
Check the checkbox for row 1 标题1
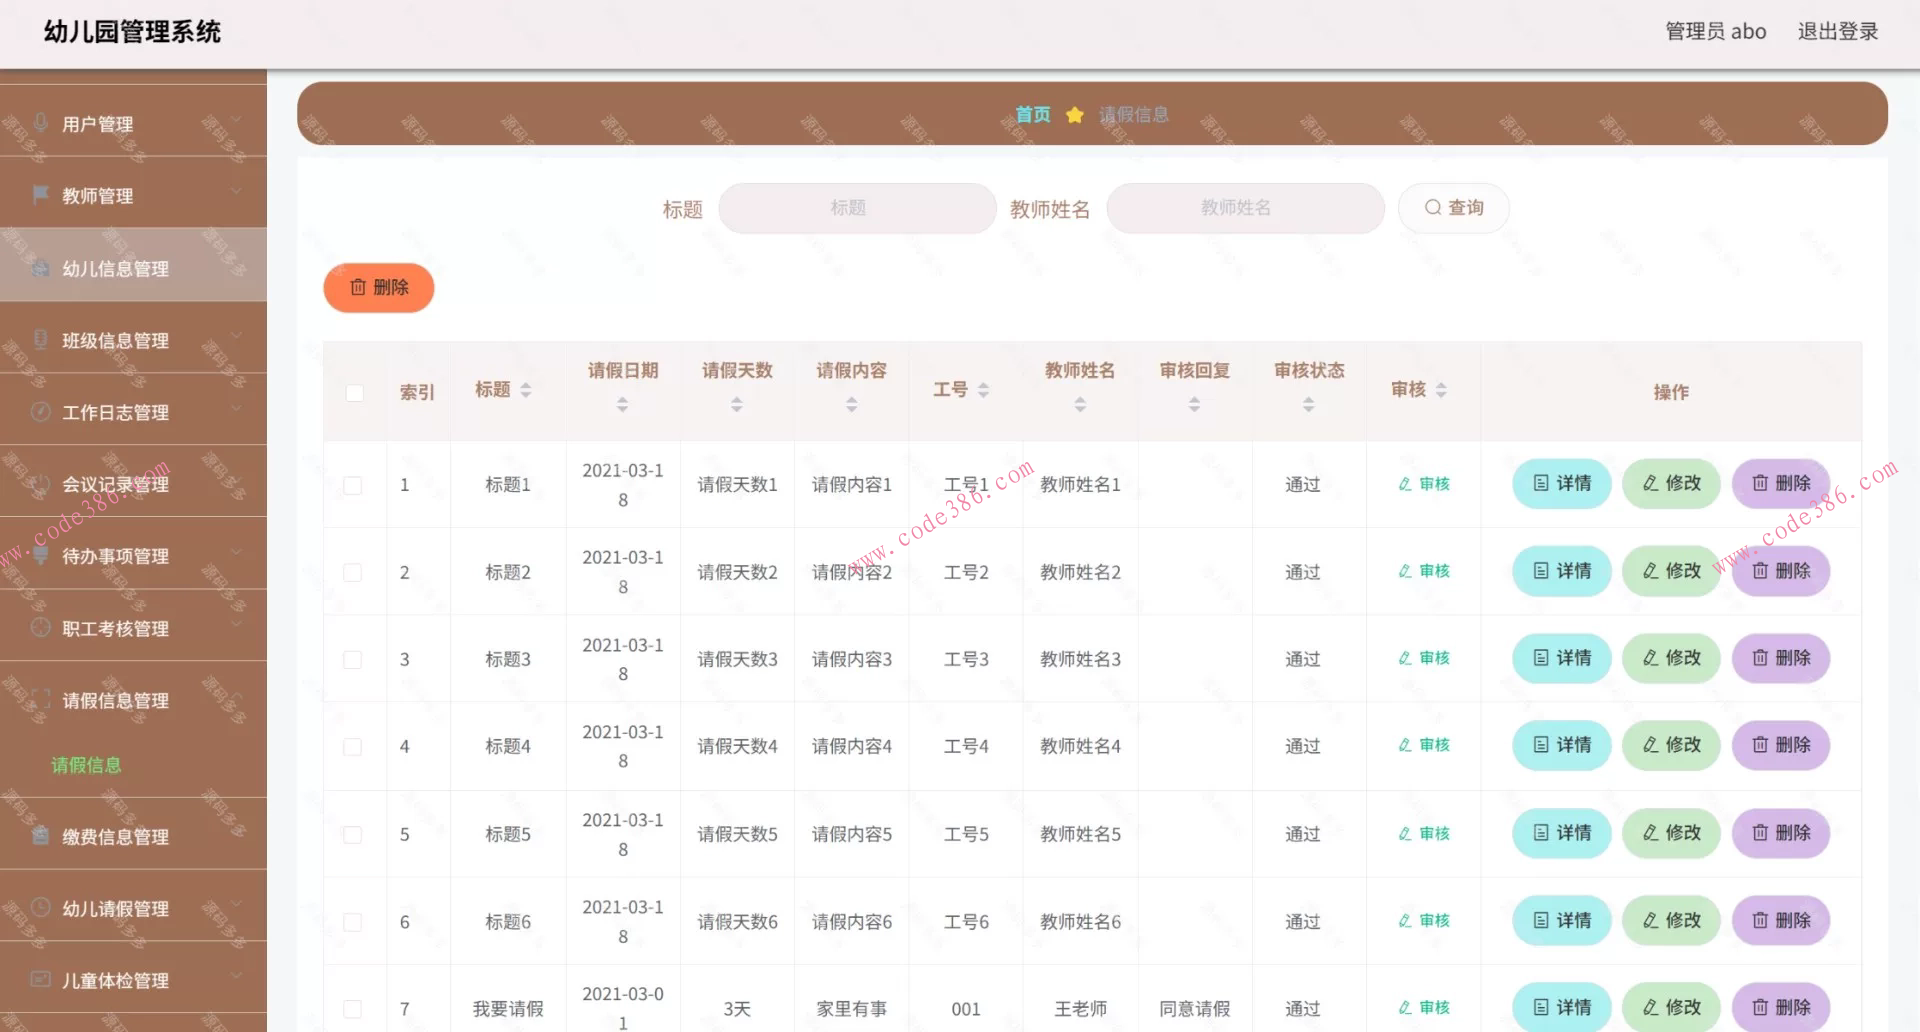point(352,485)
